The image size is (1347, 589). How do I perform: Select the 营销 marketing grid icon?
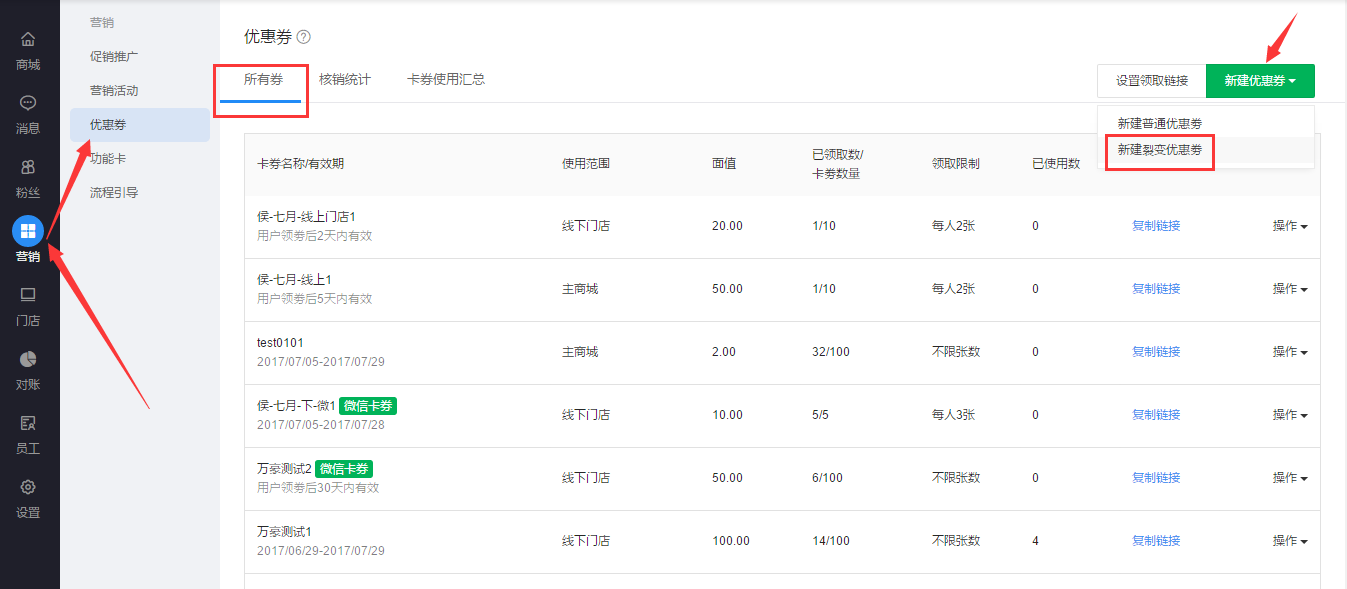point(28,231)
